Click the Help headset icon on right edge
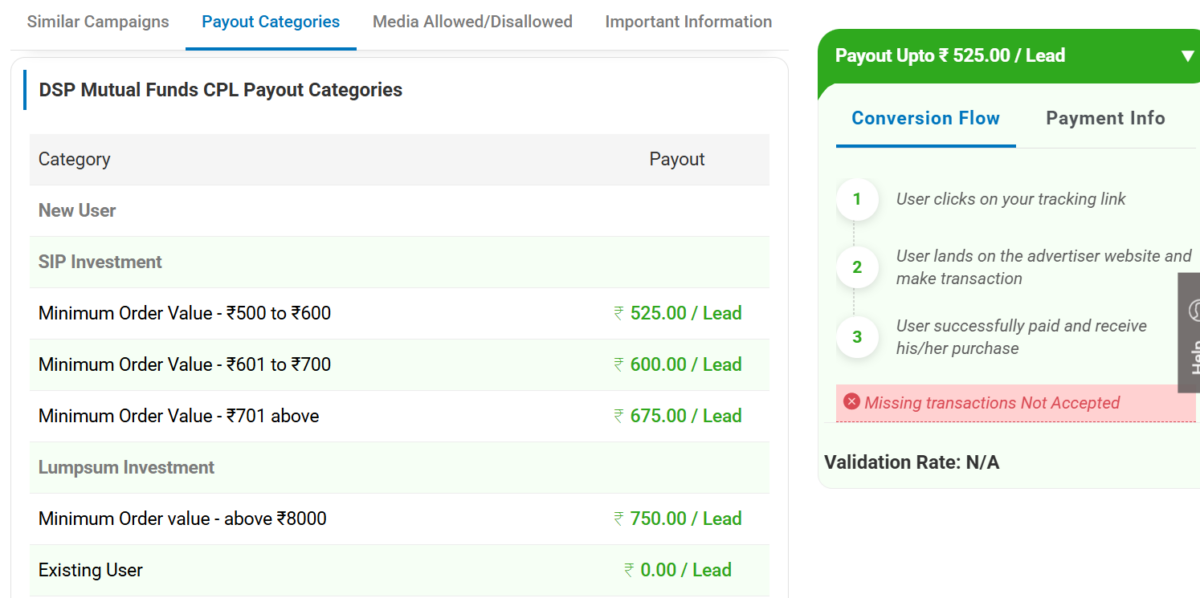 1192,311
